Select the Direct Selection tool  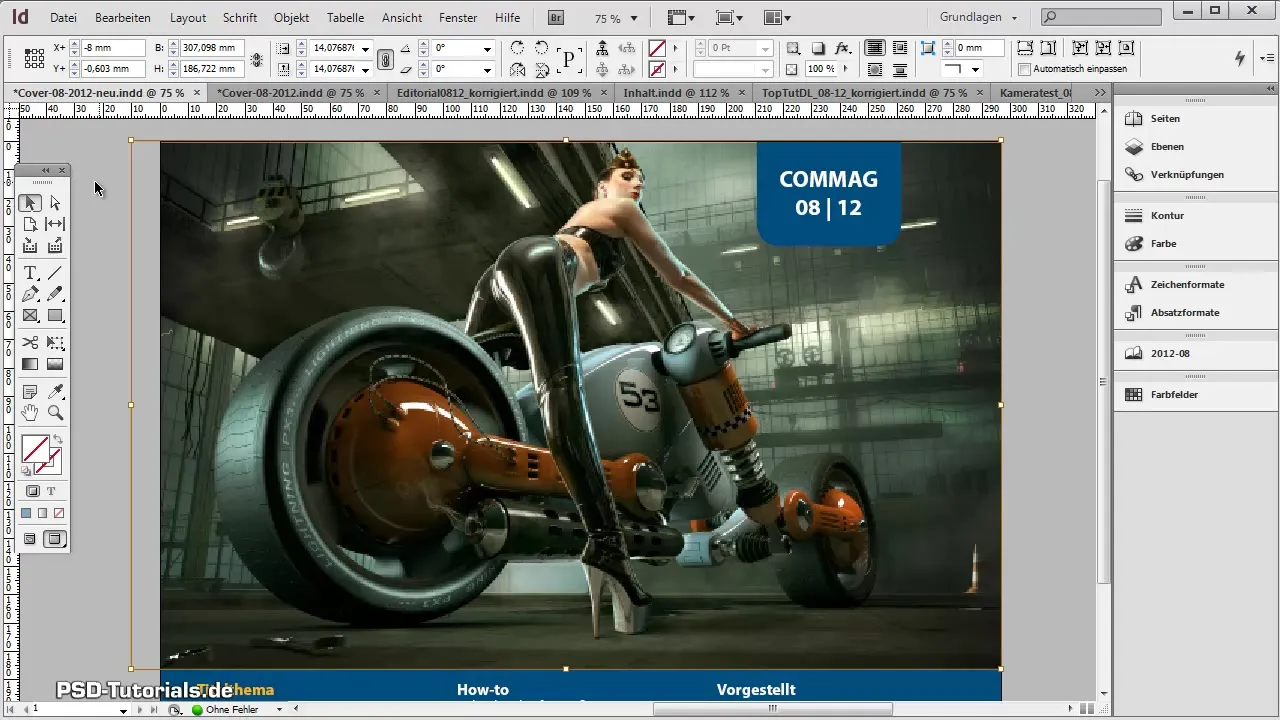pos(56,203)
